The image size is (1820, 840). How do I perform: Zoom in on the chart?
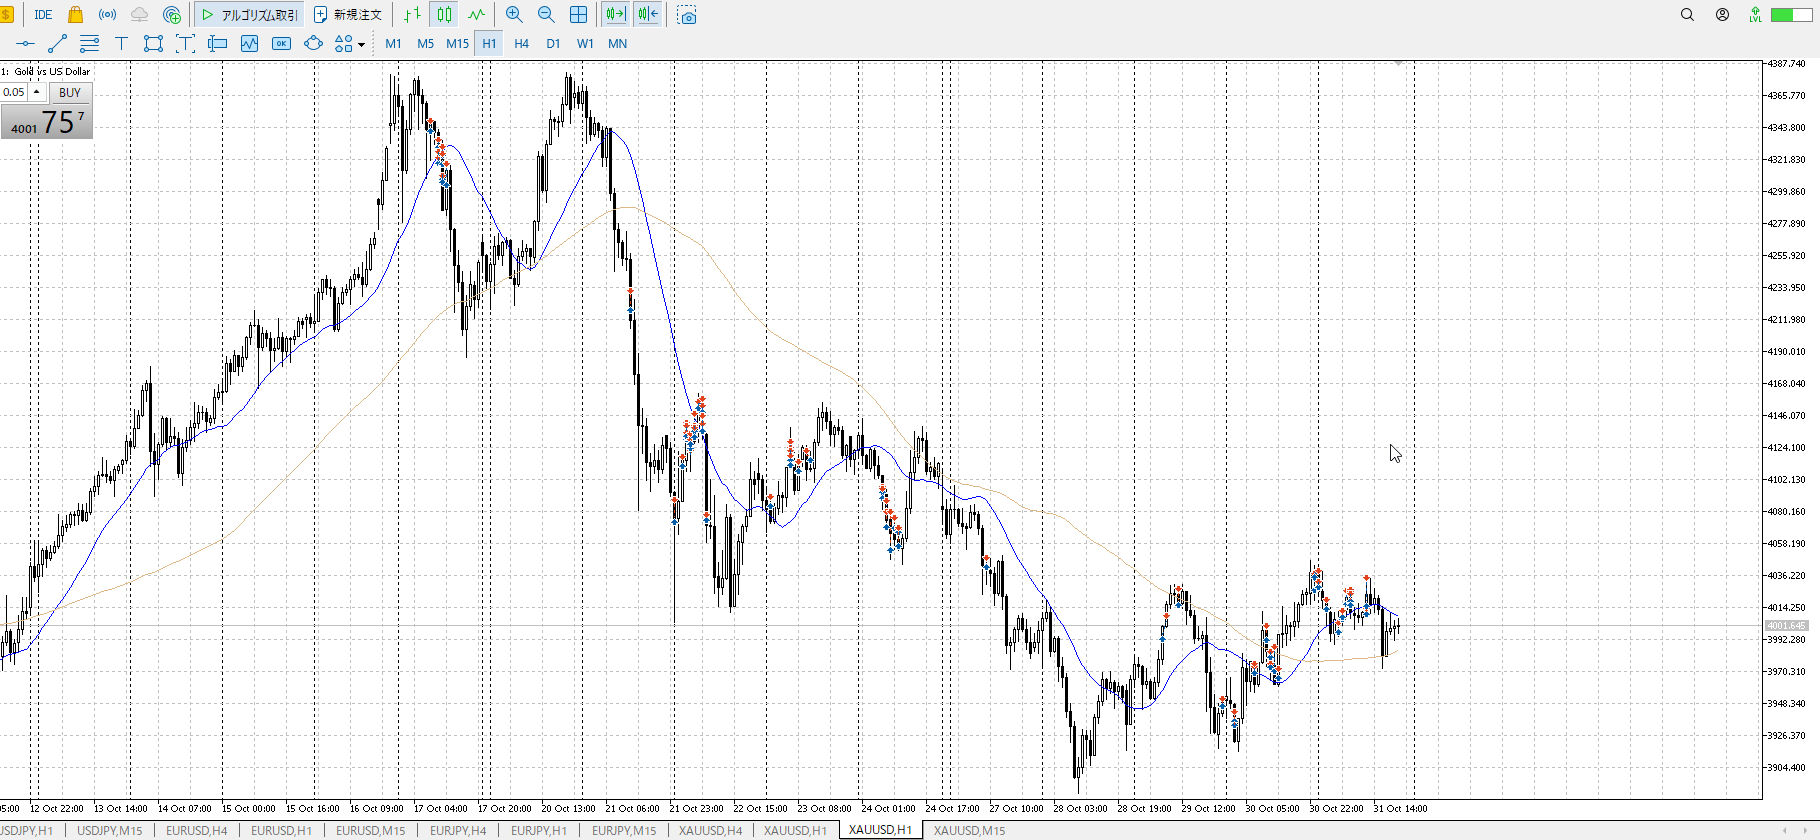click(x=514, y=15)
